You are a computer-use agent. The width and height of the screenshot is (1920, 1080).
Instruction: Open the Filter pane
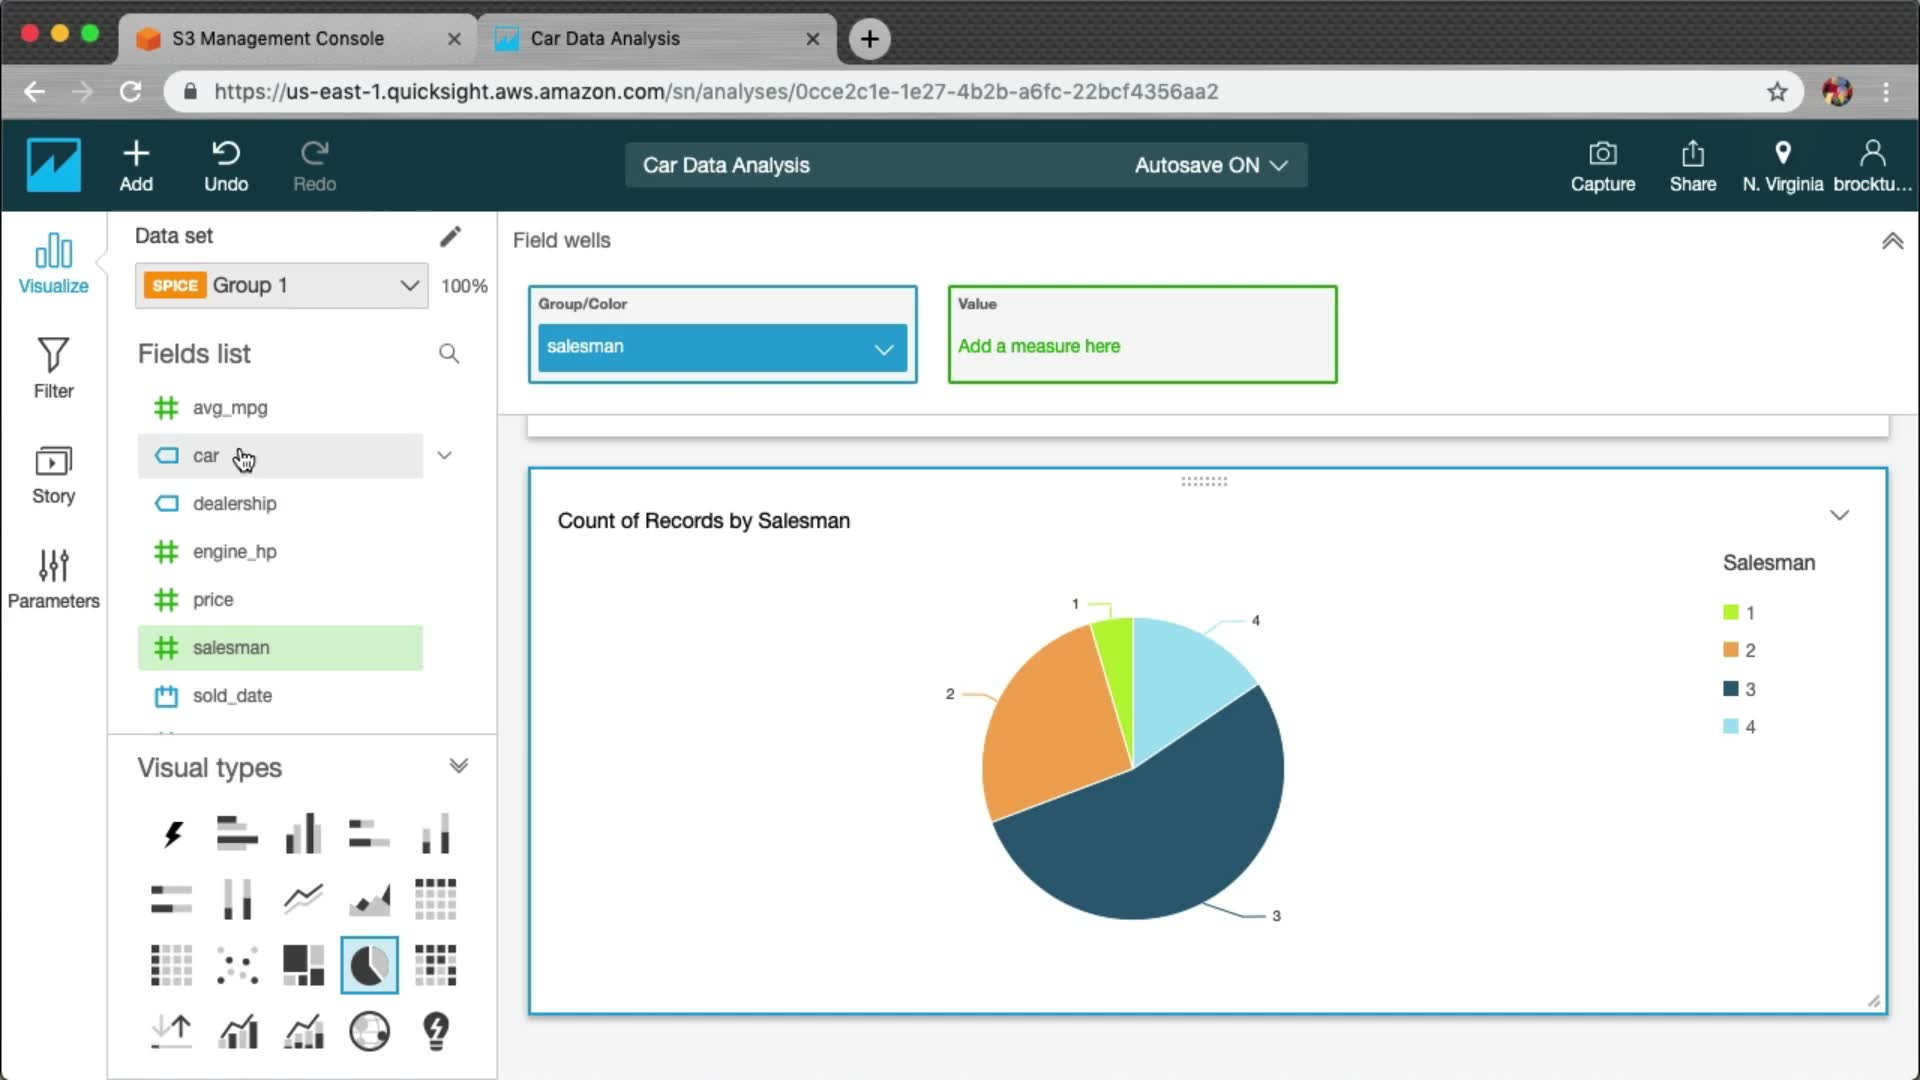pos(53,368)
